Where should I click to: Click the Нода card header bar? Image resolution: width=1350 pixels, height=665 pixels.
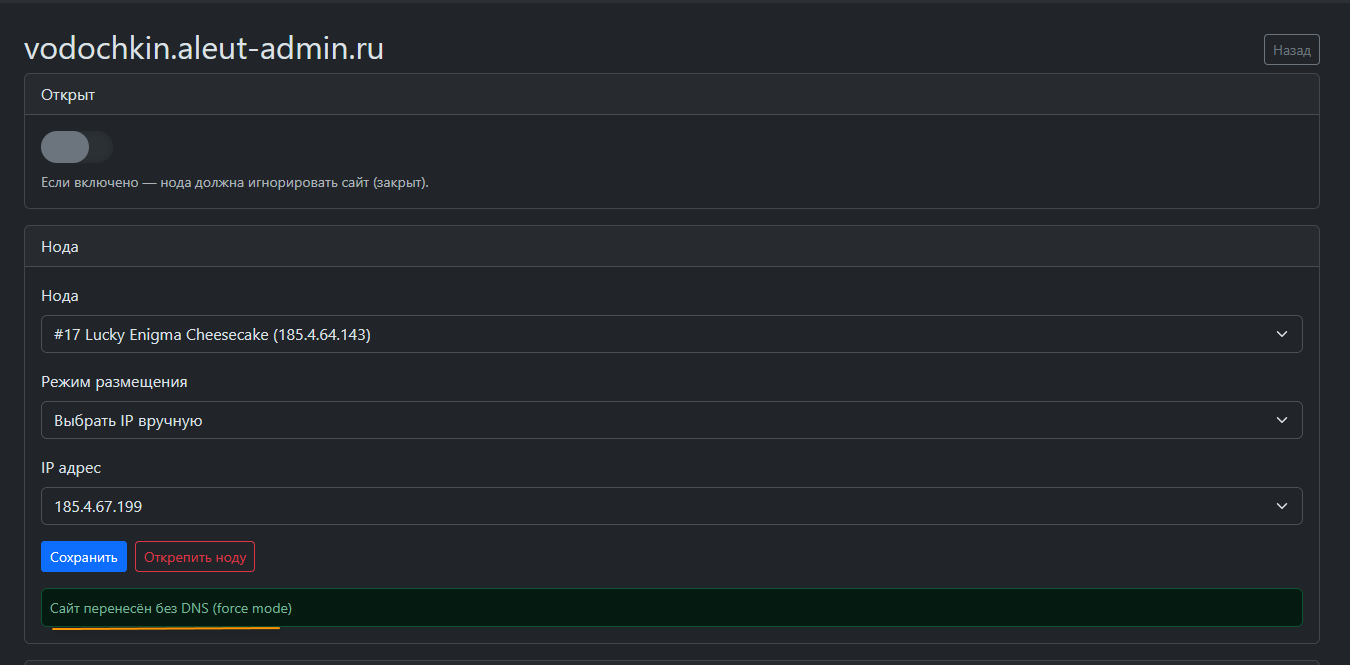pyautogui.click(x=671, y=246)
